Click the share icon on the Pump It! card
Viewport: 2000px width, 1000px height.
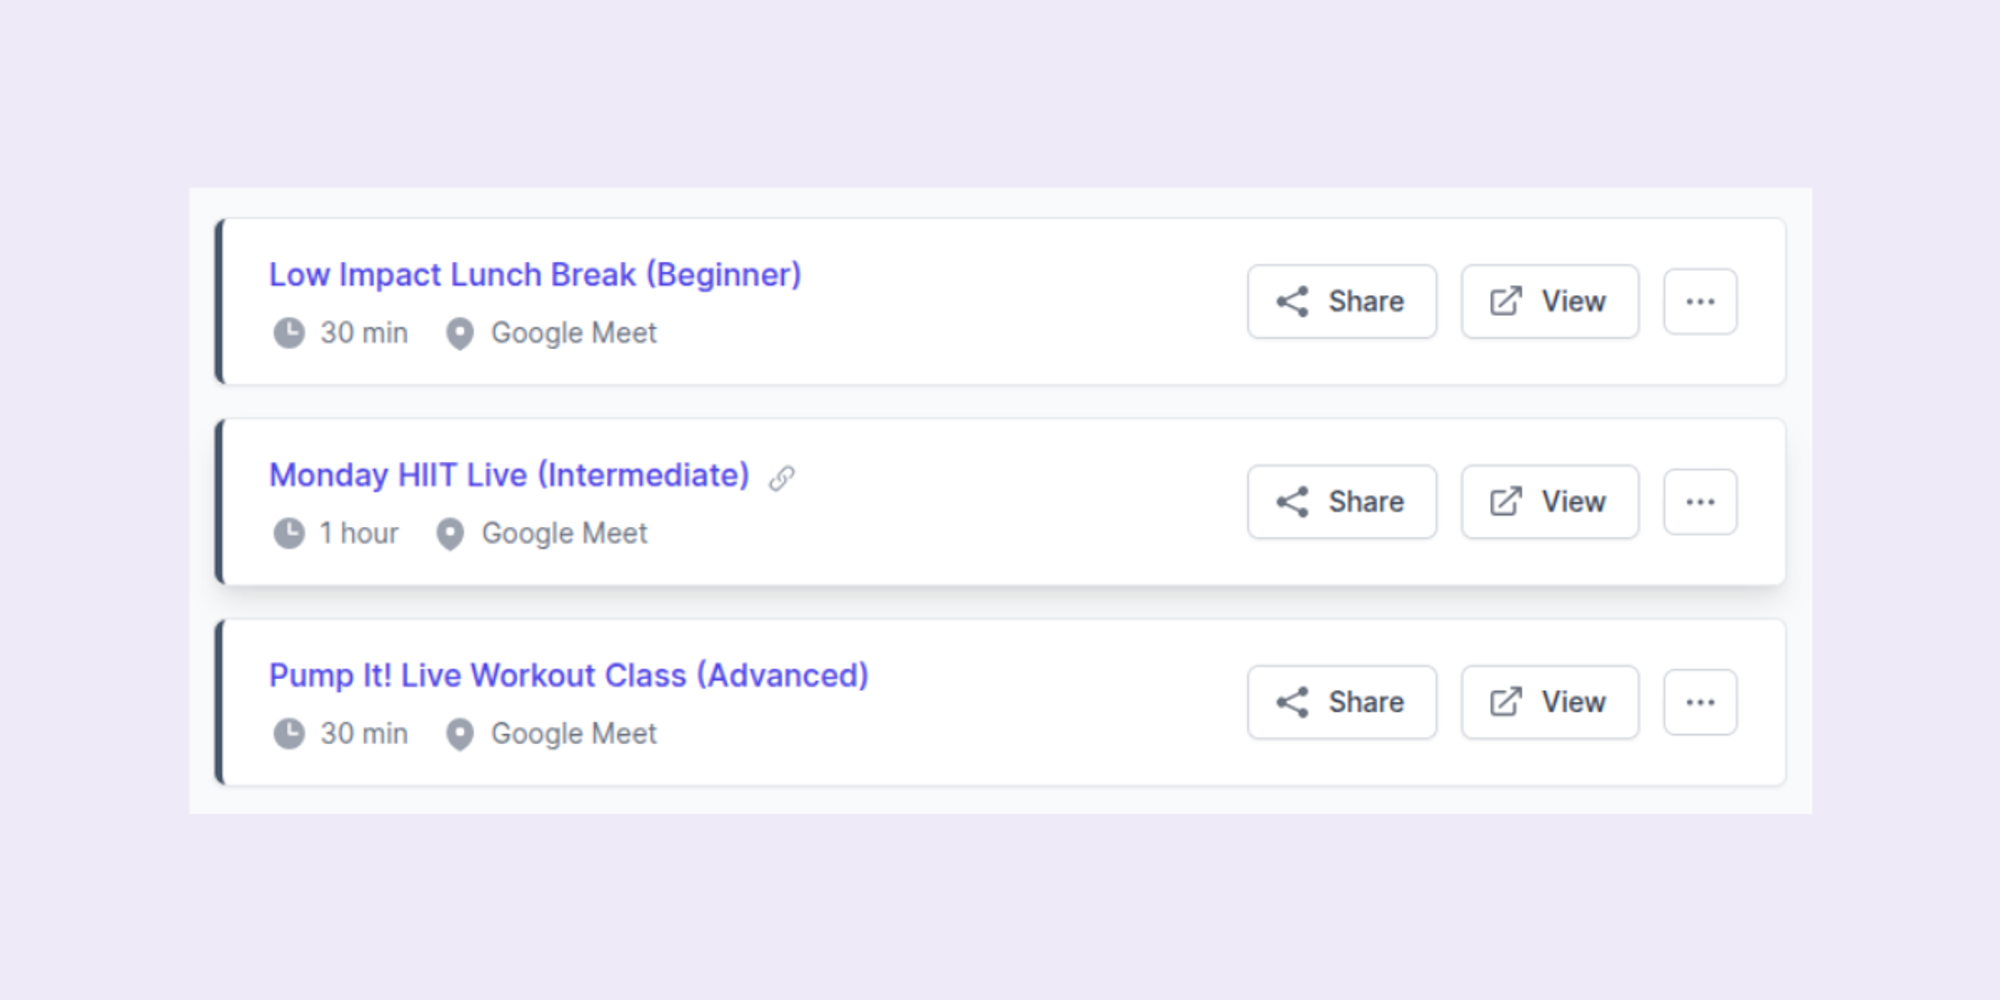(1293, 702)
